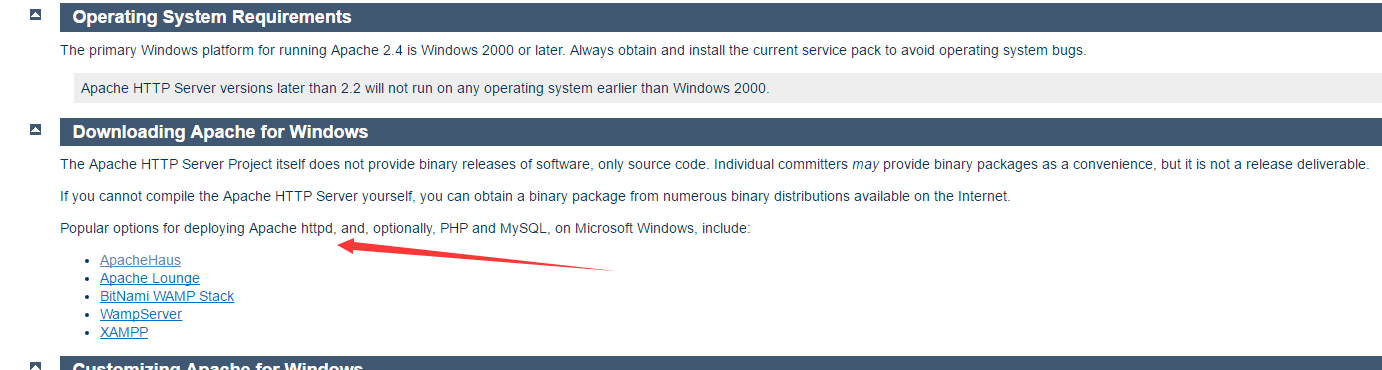Follow the Apache Lounge link
1382x370 pixels.
[150, 278]
